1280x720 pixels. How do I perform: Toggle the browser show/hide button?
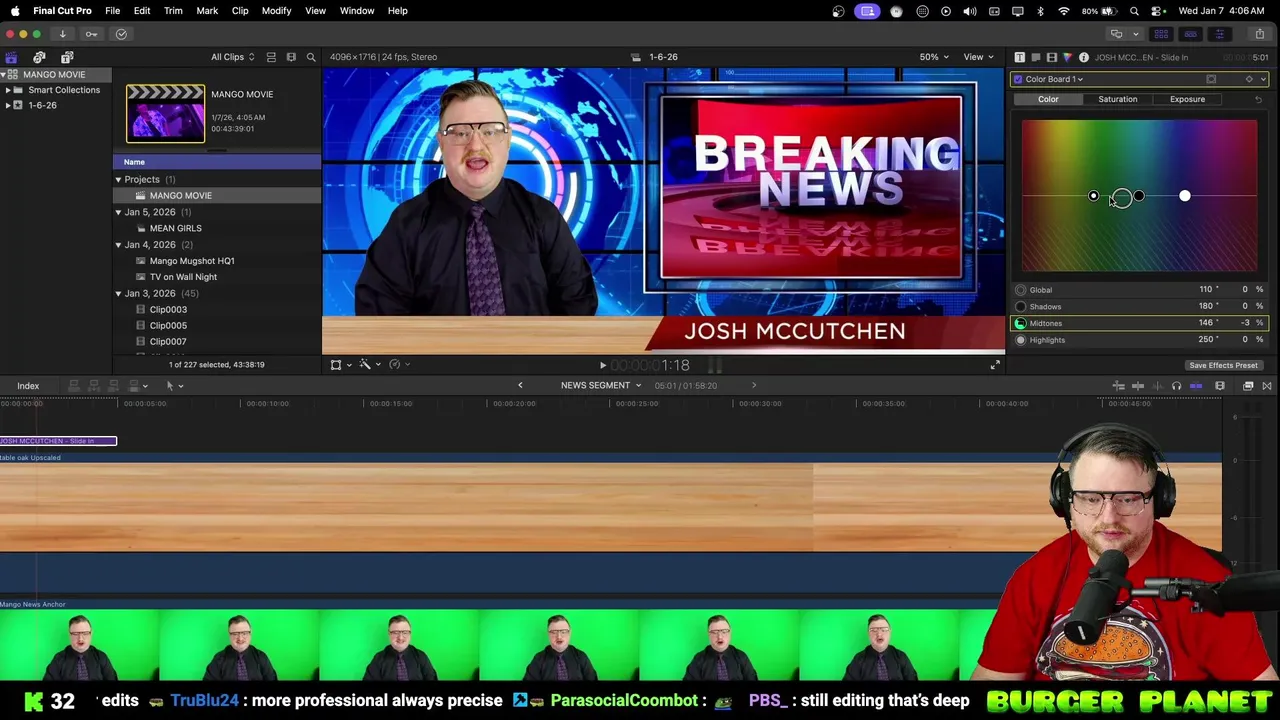(x=1161, y=34)
